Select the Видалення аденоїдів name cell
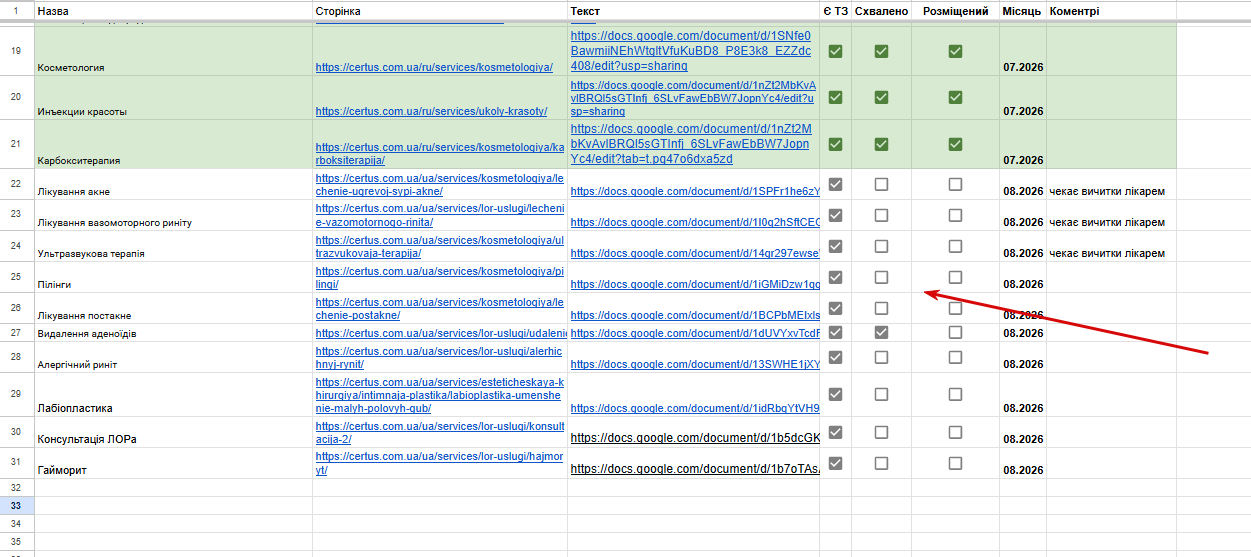The height and width of the screenshot is (557, 1251). [x=173, y=333]
